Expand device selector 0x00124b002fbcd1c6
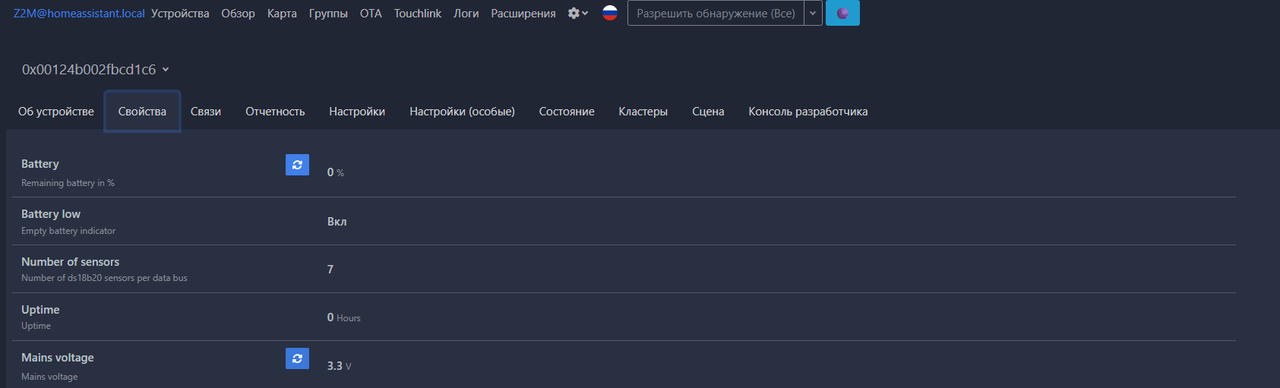 point(96,69)
